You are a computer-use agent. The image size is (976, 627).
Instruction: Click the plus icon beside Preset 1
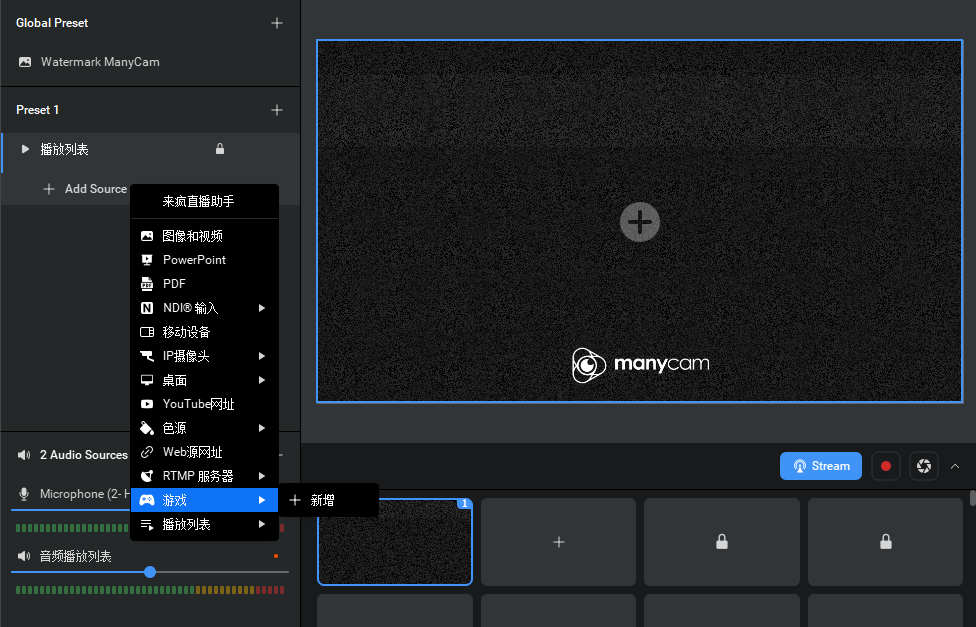click(x=277, y=110)
